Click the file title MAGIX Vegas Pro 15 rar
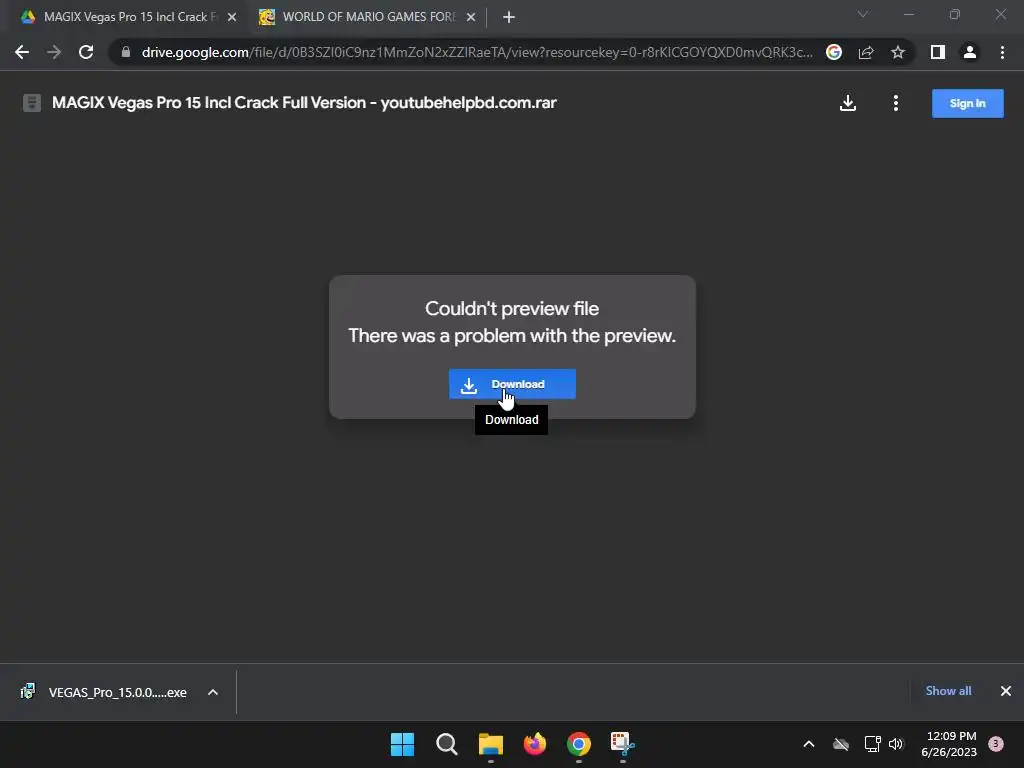Screen dimensions: 1024x768 (x=304, y=103)
